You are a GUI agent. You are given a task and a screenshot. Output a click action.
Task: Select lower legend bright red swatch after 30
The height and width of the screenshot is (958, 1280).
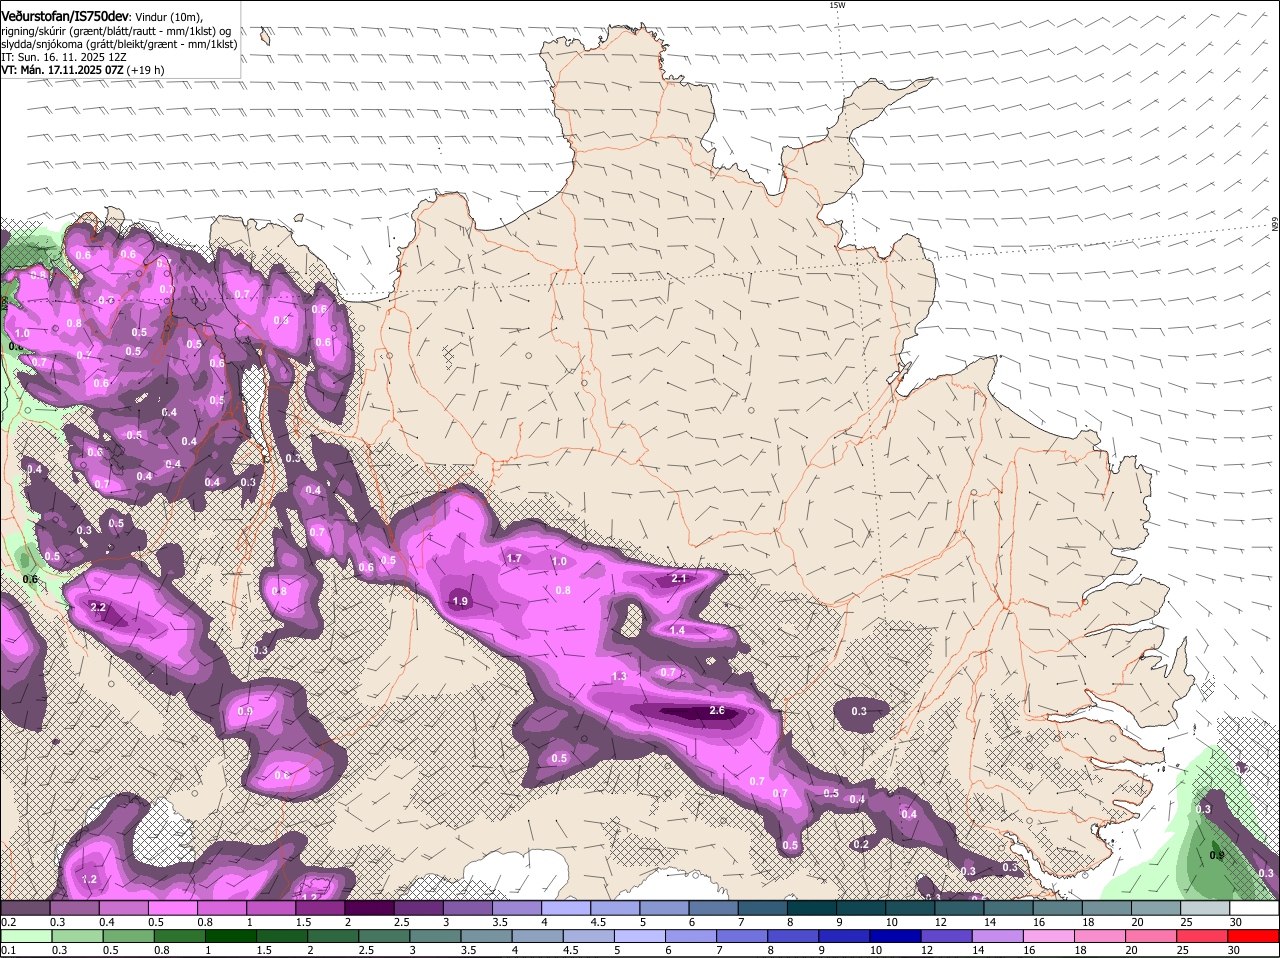pyautogui.click(x=1254, y=936)
